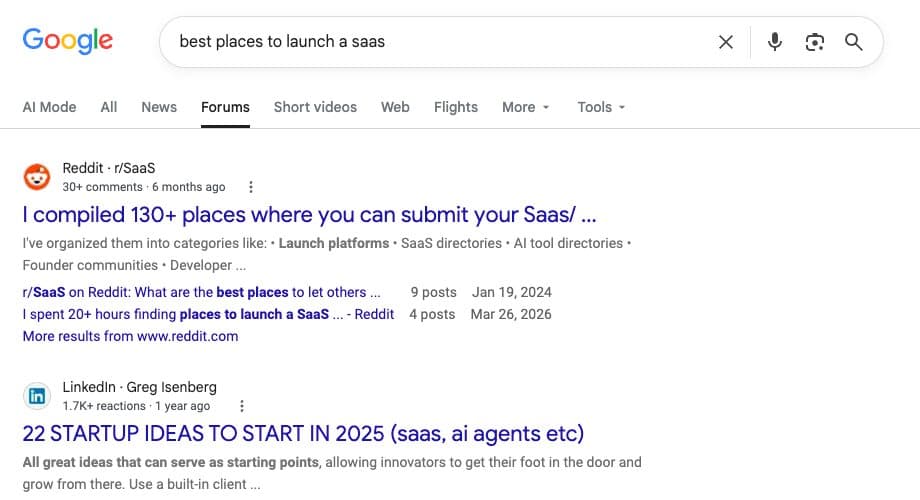Open Google Lens image search icon

pyautogui.click(x=814, y=42)
